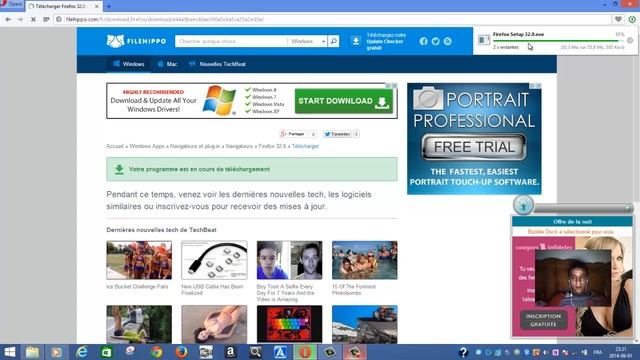Click the heart bookmark icon in address bar
Viewport: 640px width, 360px height.
(x=618, y=19)
